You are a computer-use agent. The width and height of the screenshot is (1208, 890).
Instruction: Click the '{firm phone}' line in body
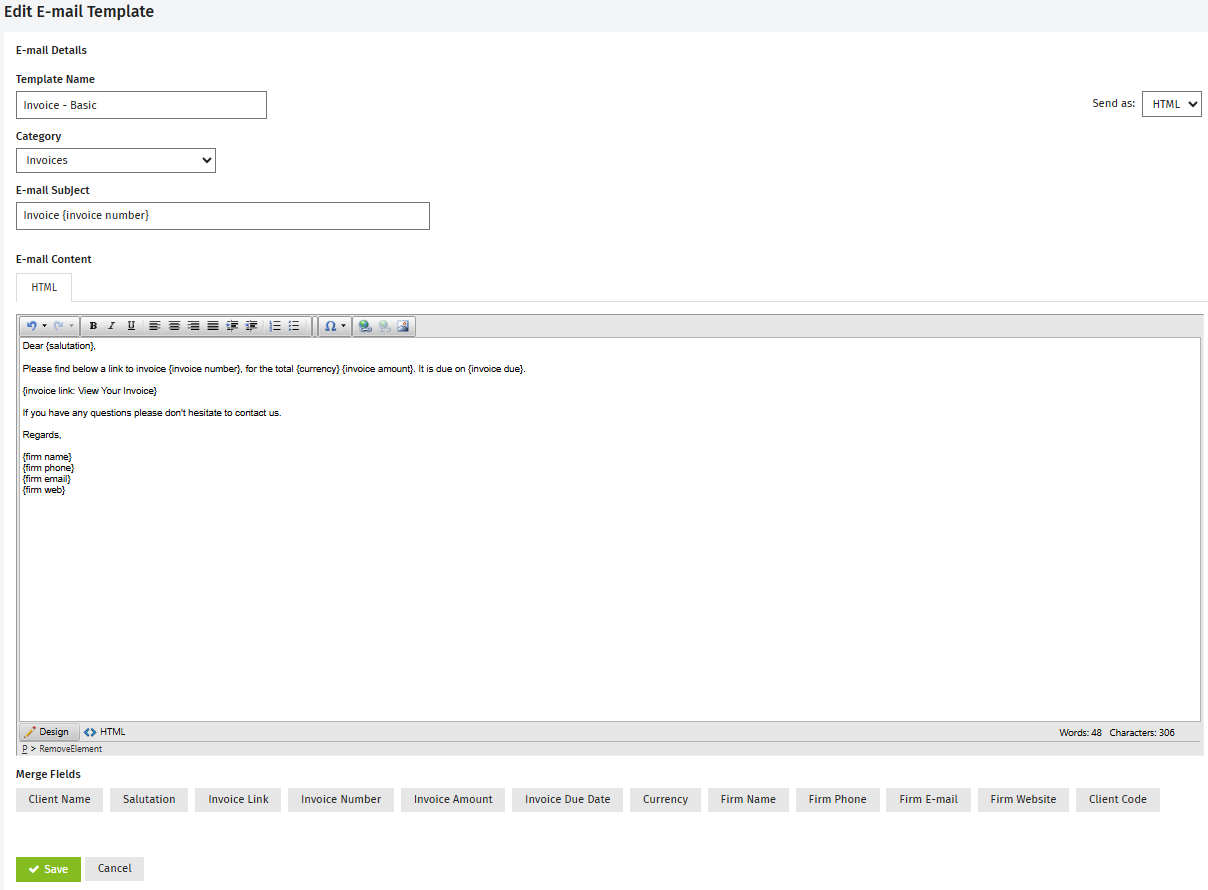[48, 468]
